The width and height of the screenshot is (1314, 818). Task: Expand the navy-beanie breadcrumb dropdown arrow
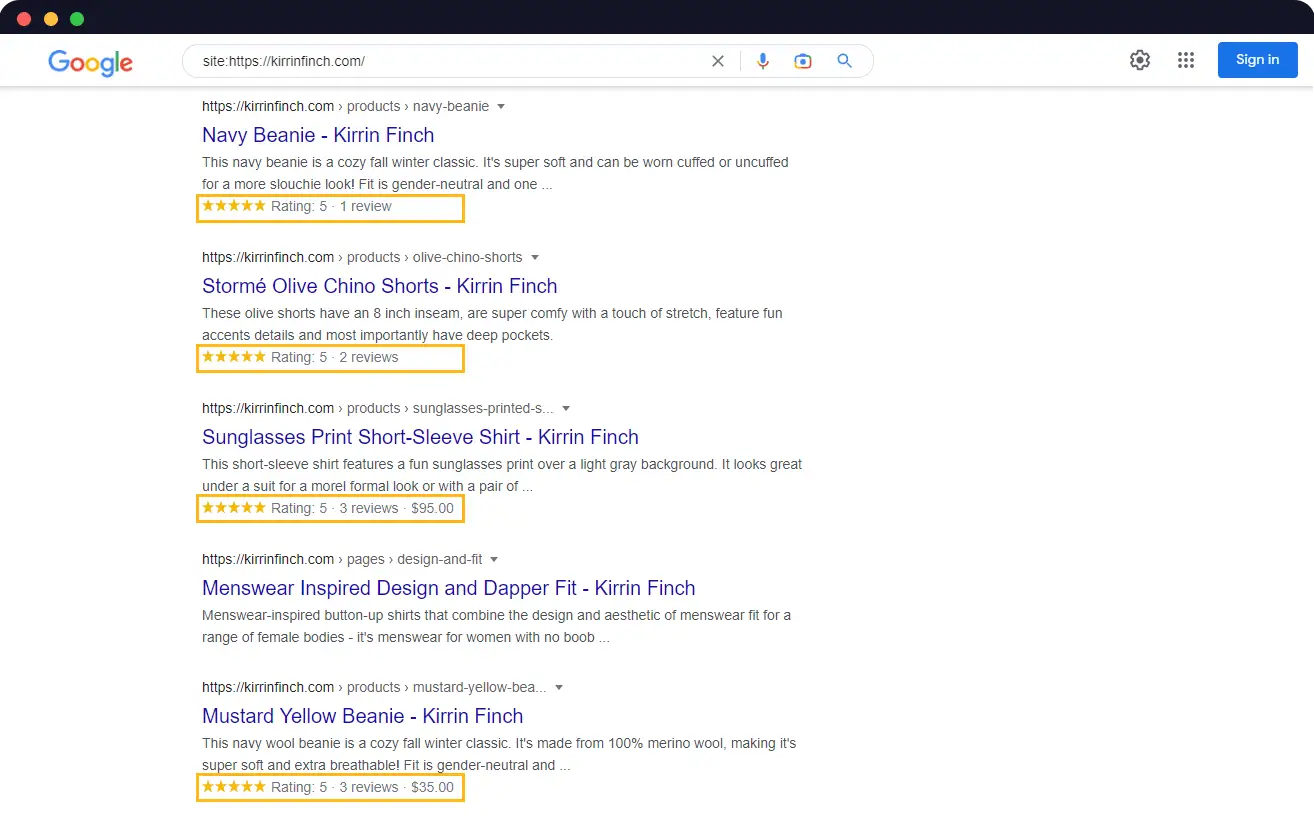[501, 106]
